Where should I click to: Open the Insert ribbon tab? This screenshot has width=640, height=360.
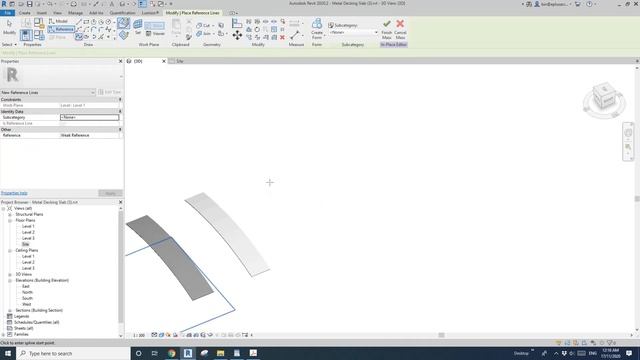coord(42,13)
